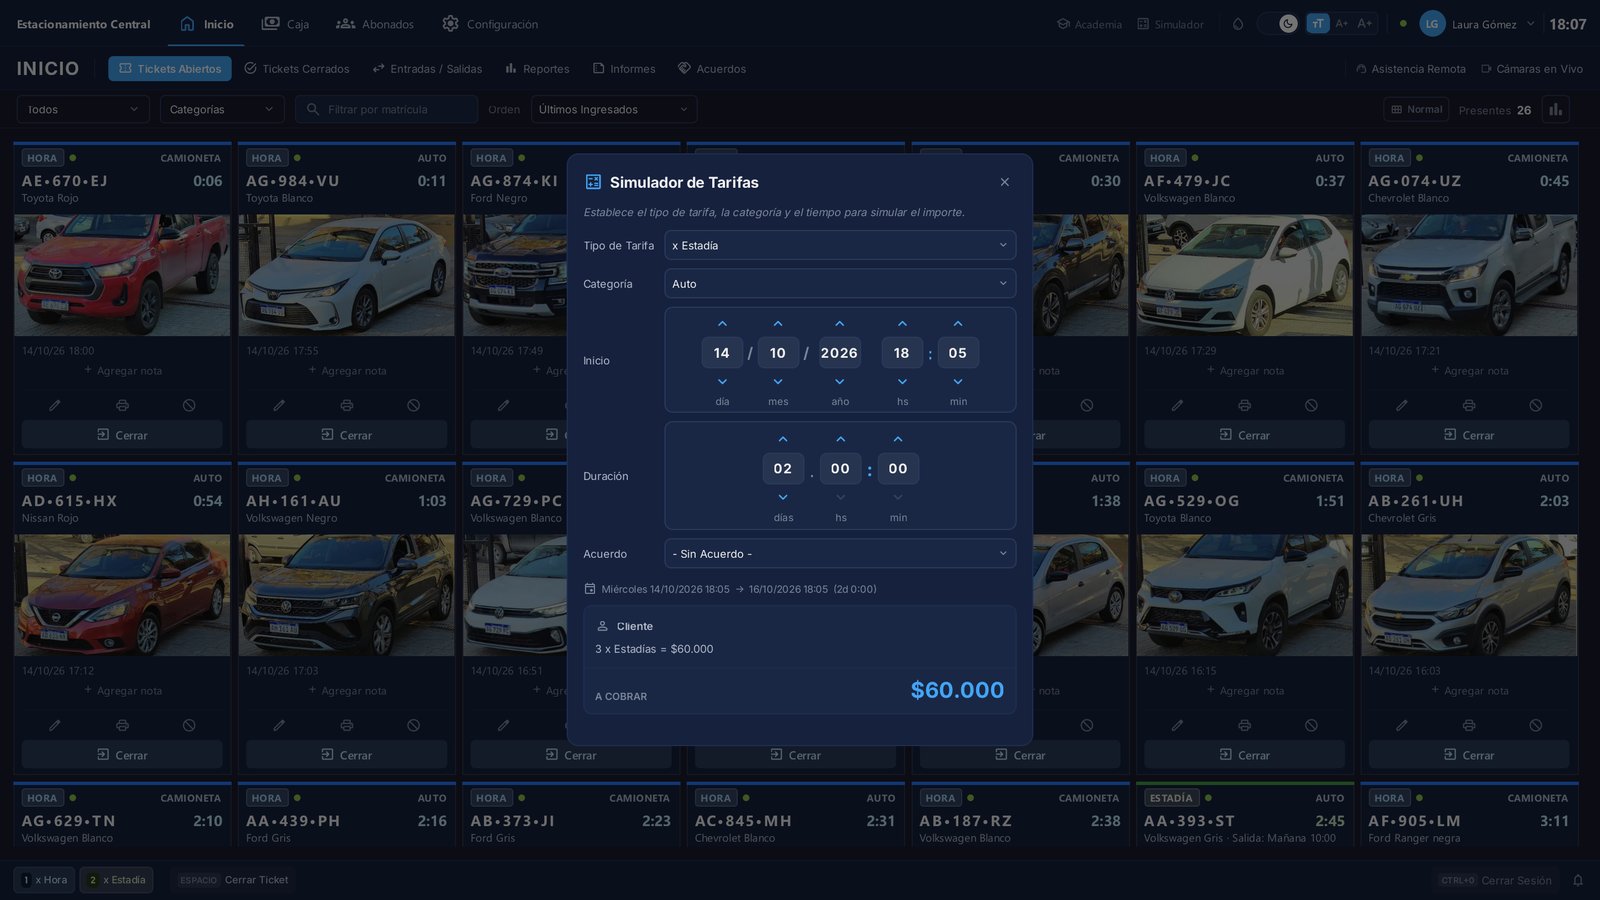The width and height of the screenshot is (1600, 900).
Task: Edit ticket AE•670•EJ with pencil icon
Action: tap(55, 405)
